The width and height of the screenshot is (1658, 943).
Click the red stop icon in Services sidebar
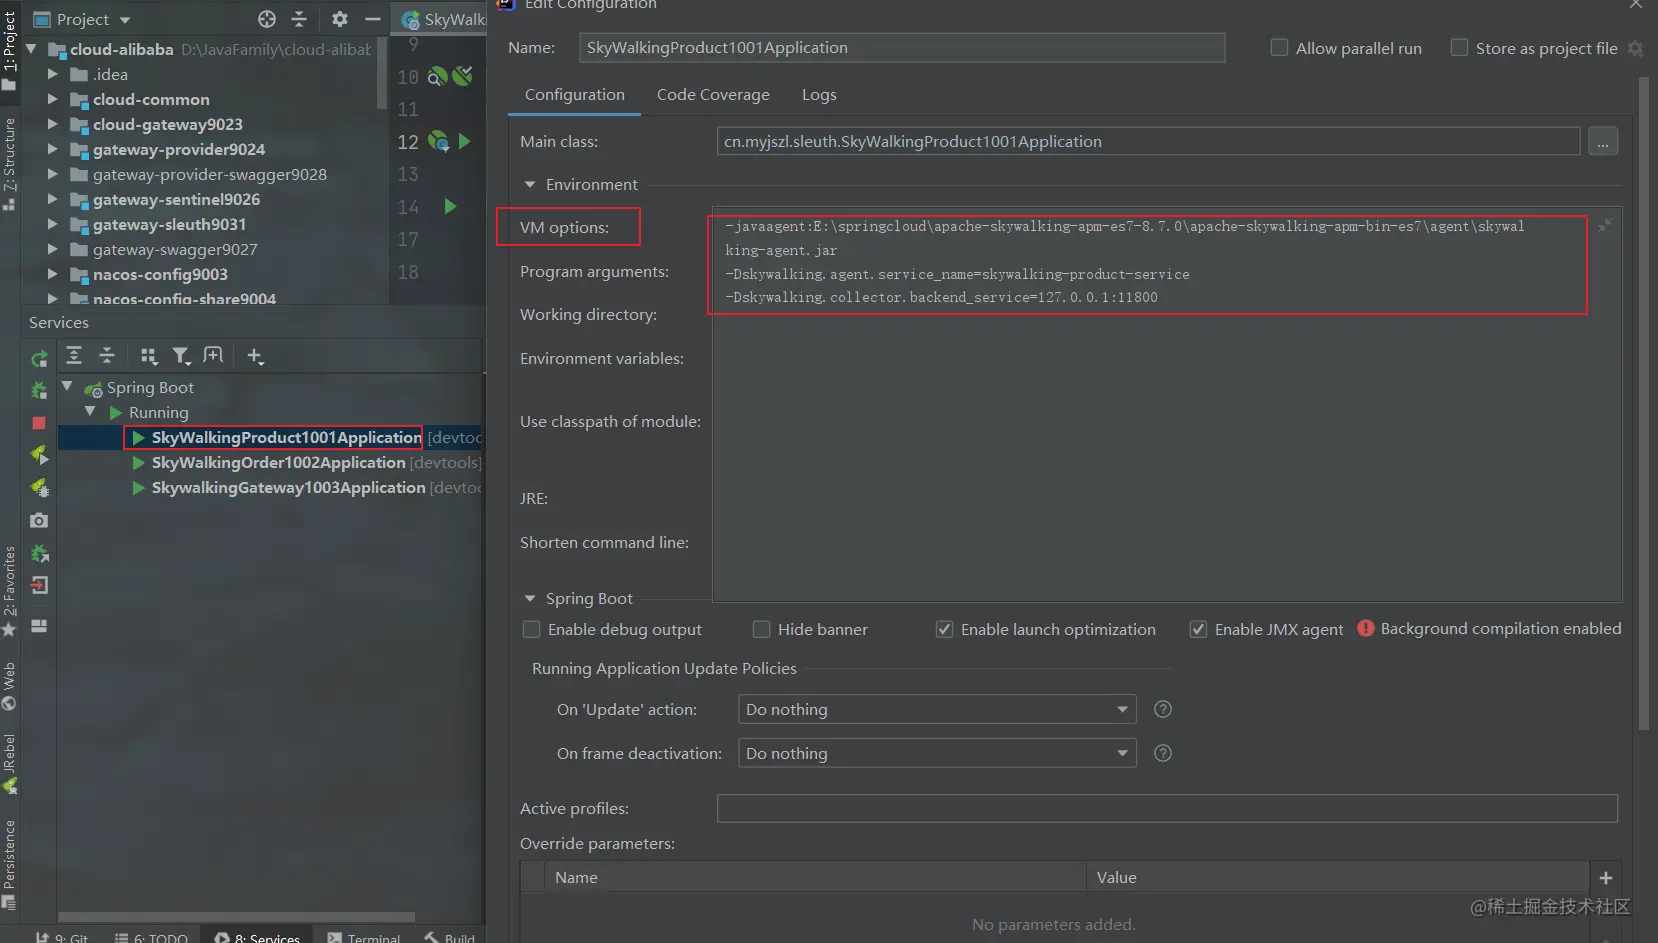(x=39, y=423)
